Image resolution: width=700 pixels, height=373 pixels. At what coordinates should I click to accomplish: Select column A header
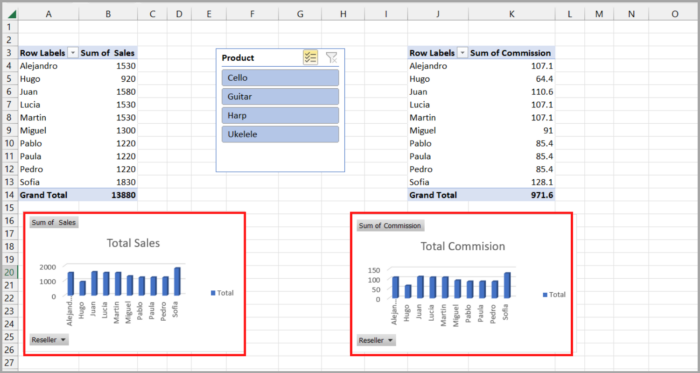(48, 14)
